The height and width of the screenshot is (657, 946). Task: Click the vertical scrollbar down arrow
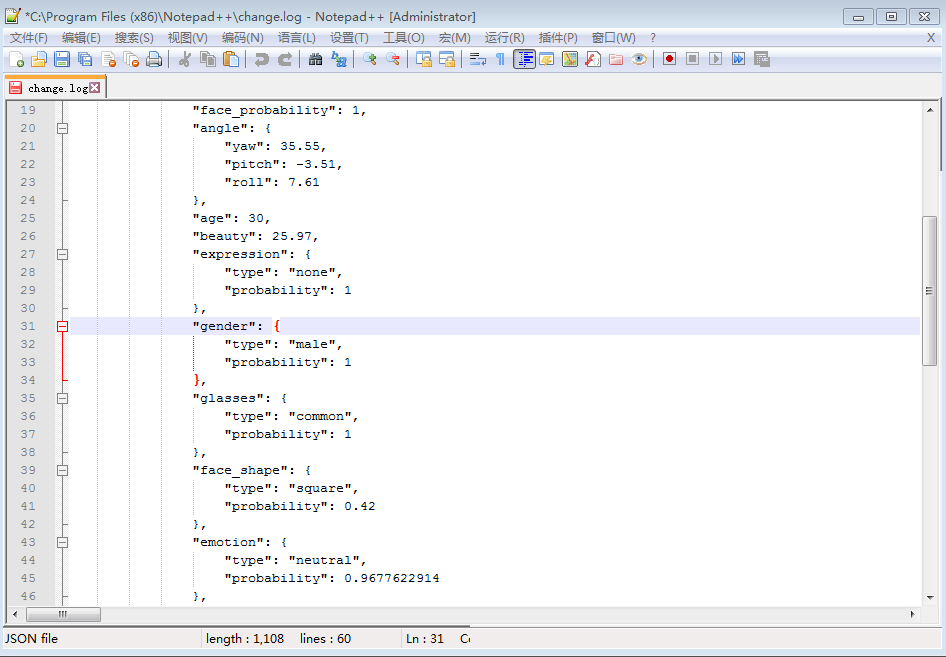[930, 598]
